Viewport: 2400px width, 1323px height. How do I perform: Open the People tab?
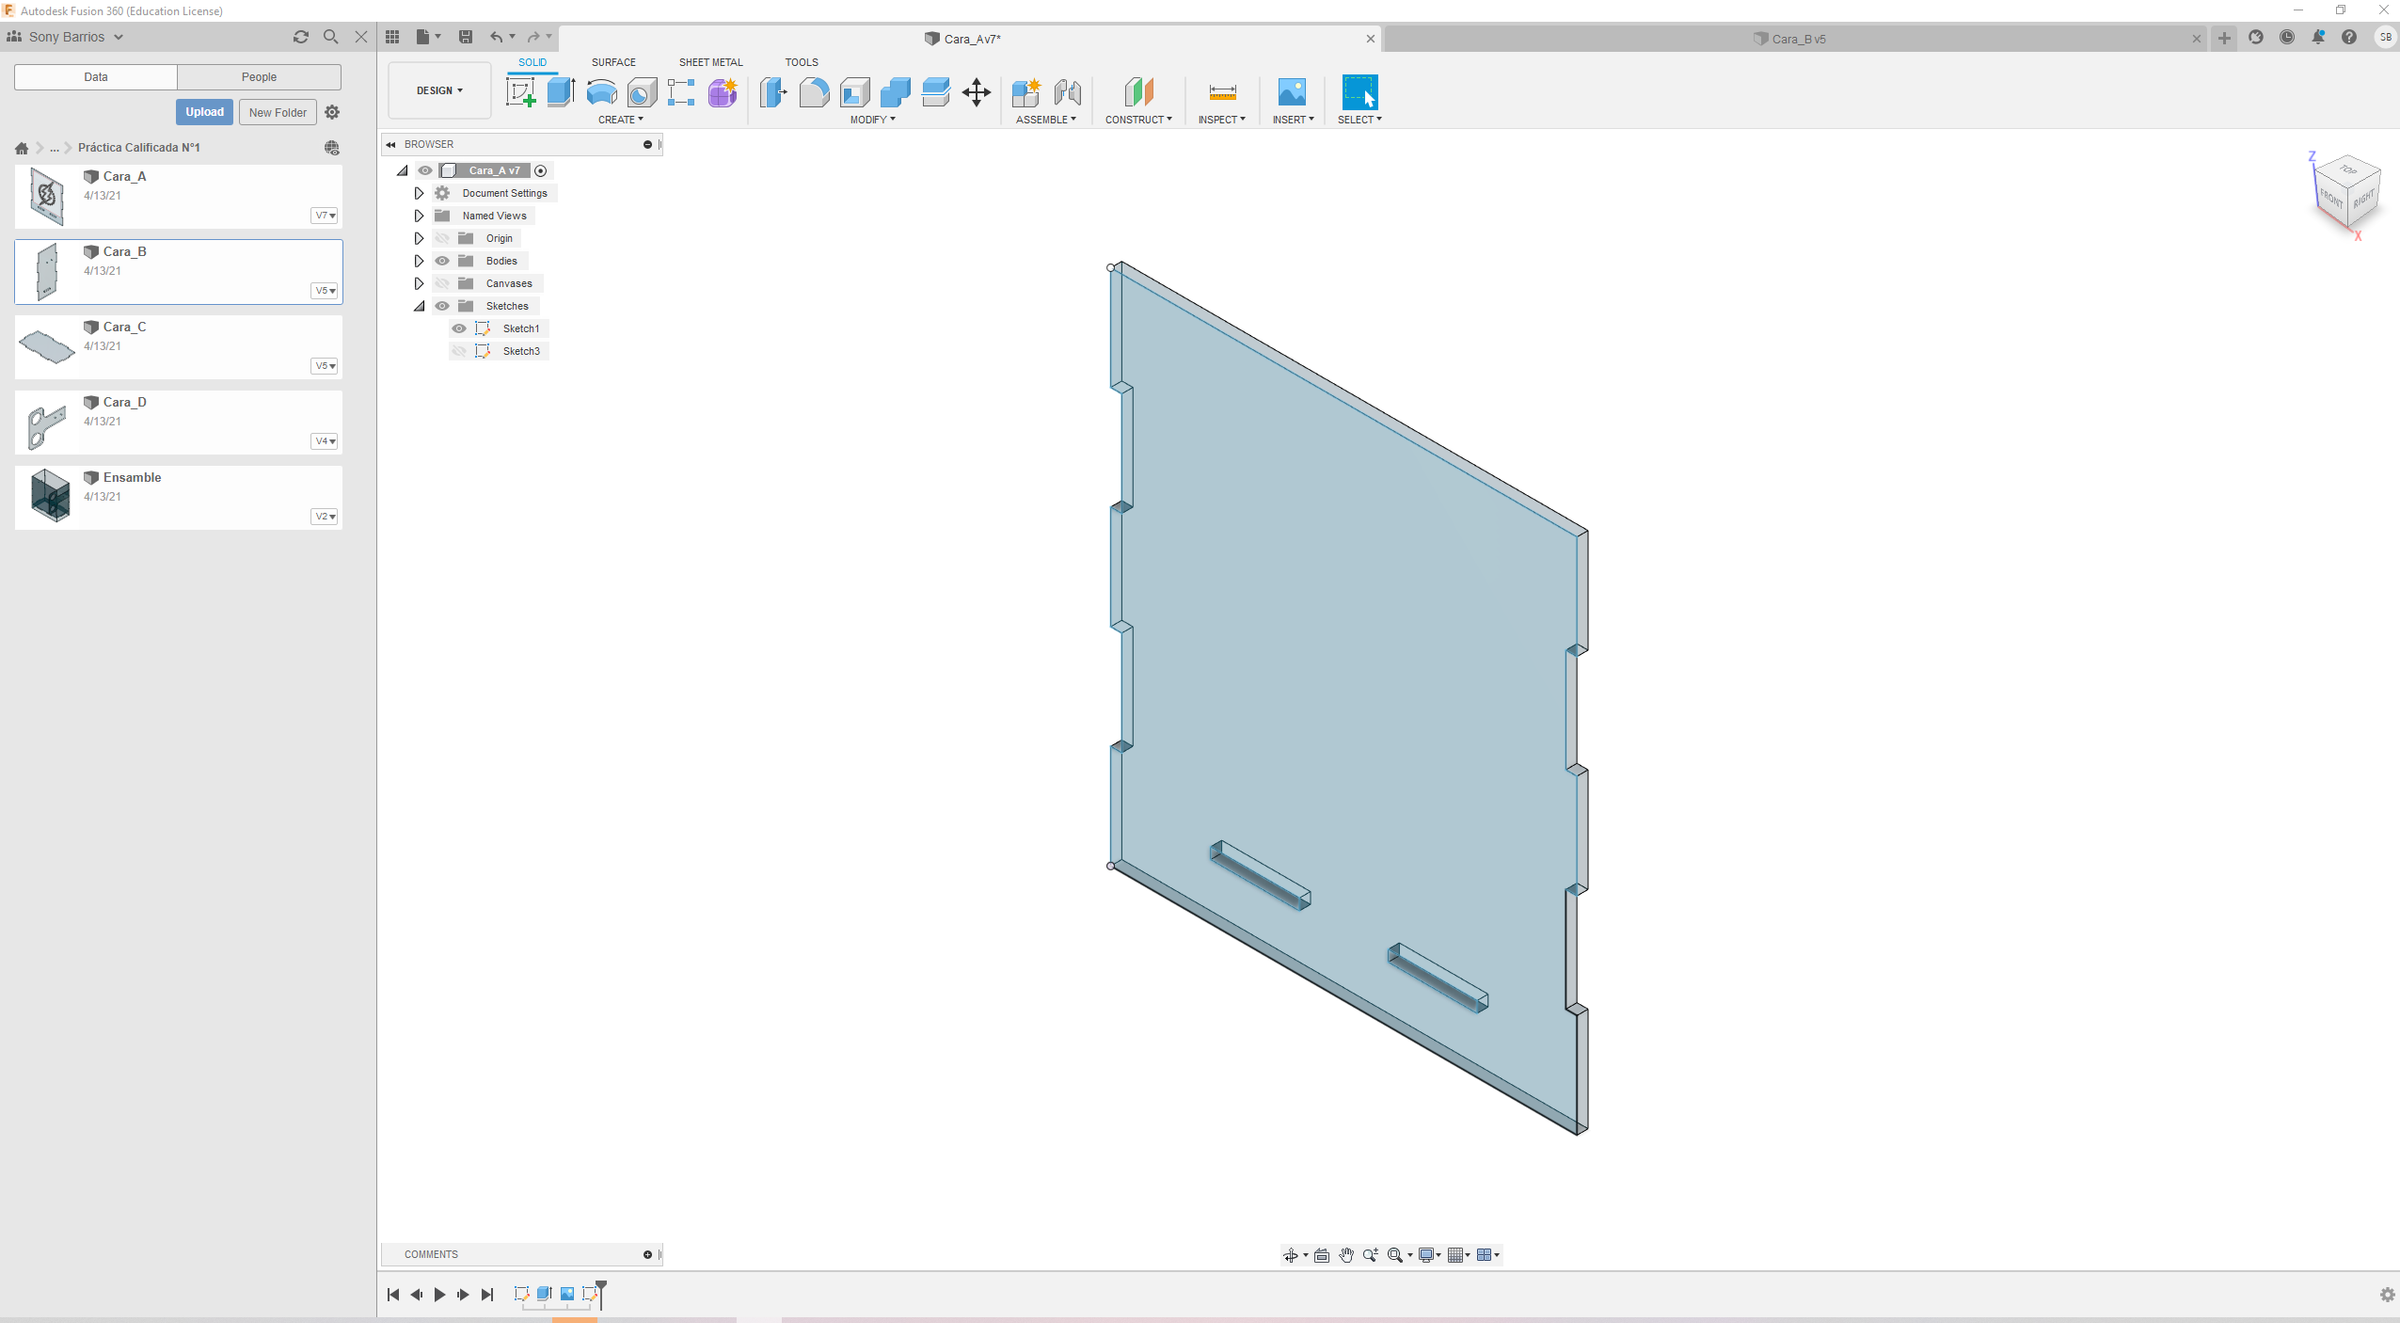(259, 77)
